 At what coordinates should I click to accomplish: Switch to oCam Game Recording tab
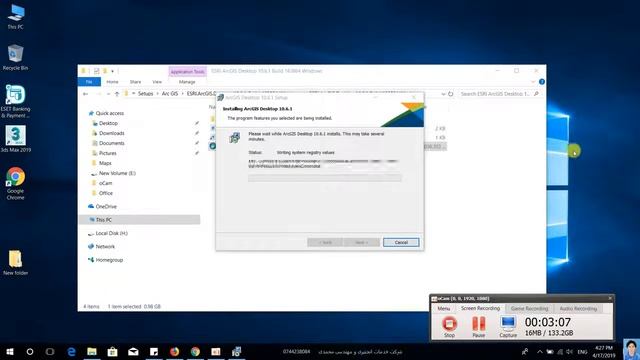[x=529, y=309]
